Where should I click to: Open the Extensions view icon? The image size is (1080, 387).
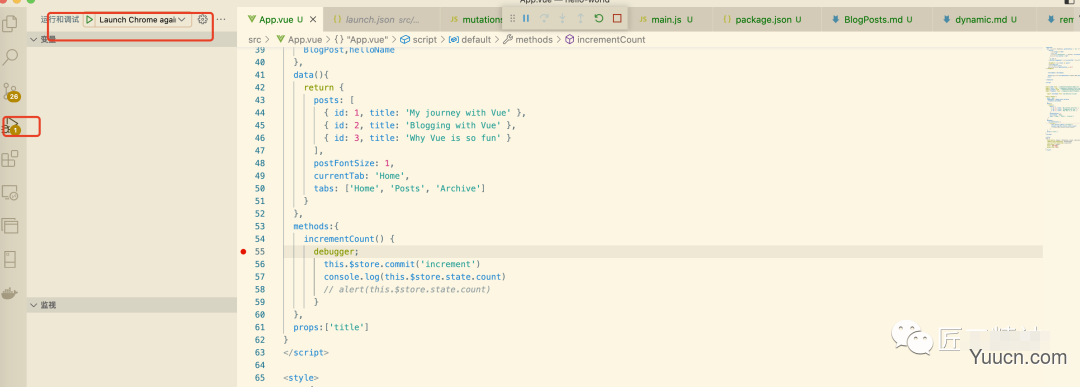(x=10, y=159)
